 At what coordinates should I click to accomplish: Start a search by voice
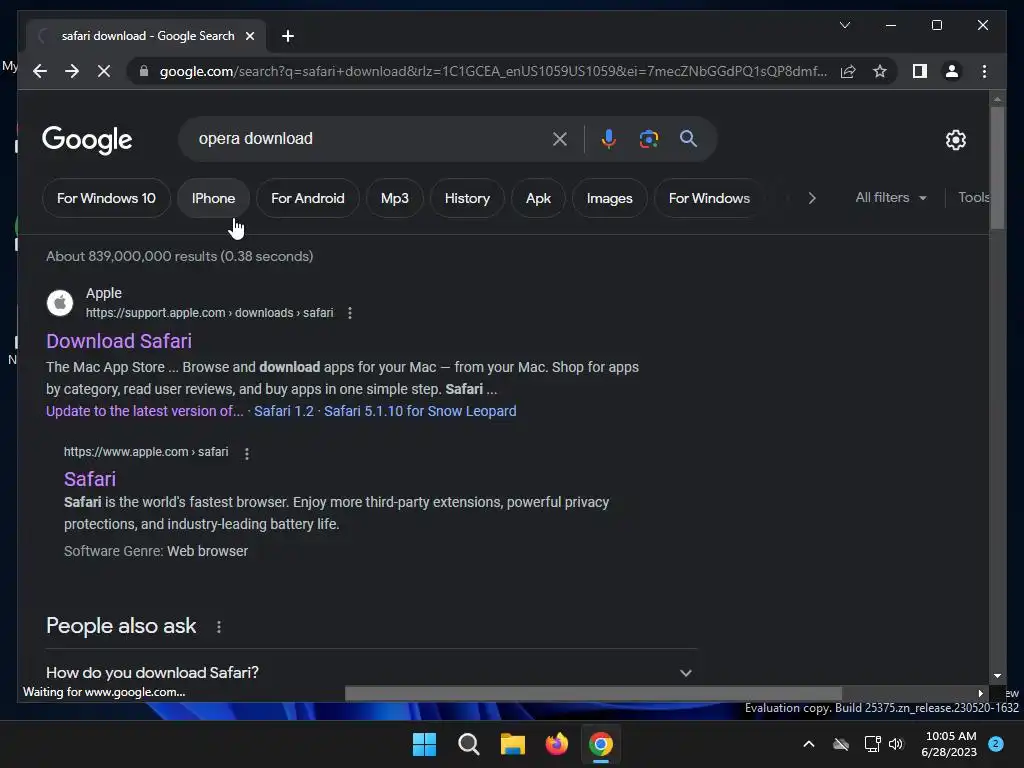click(609, 139)
